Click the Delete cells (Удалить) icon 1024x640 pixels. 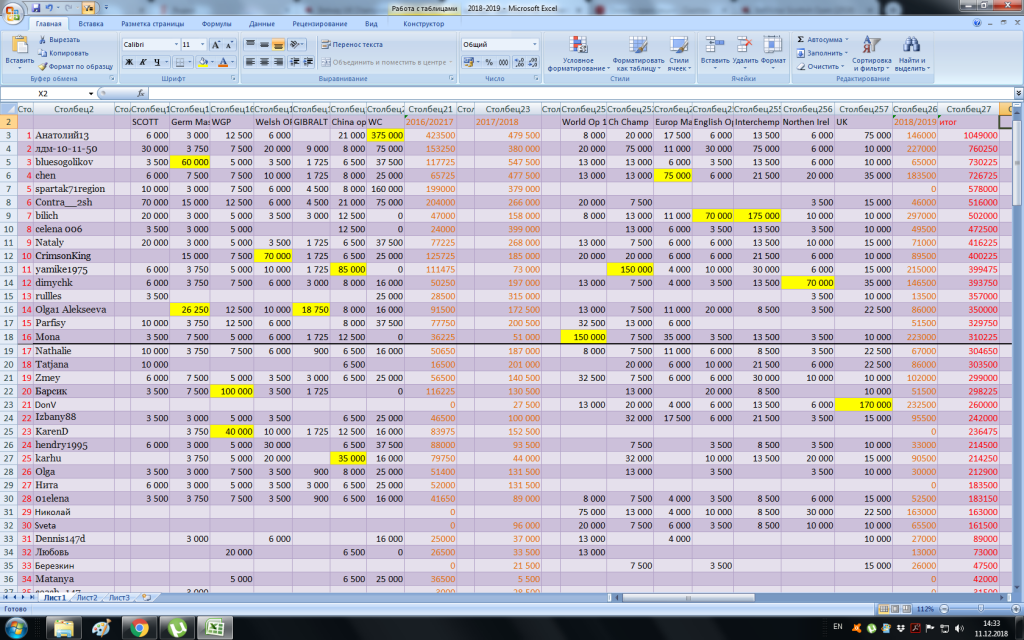(744, 45)
